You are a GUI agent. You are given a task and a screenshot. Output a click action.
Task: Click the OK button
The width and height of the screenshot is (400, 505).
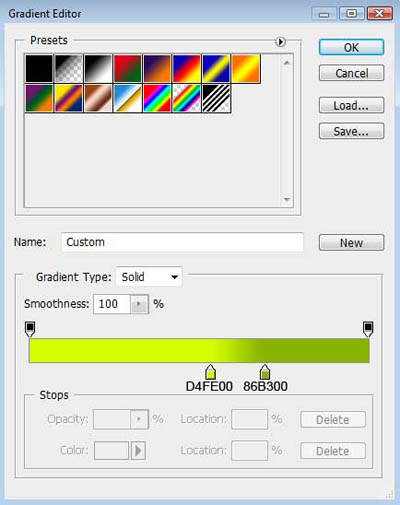(351, 47)
